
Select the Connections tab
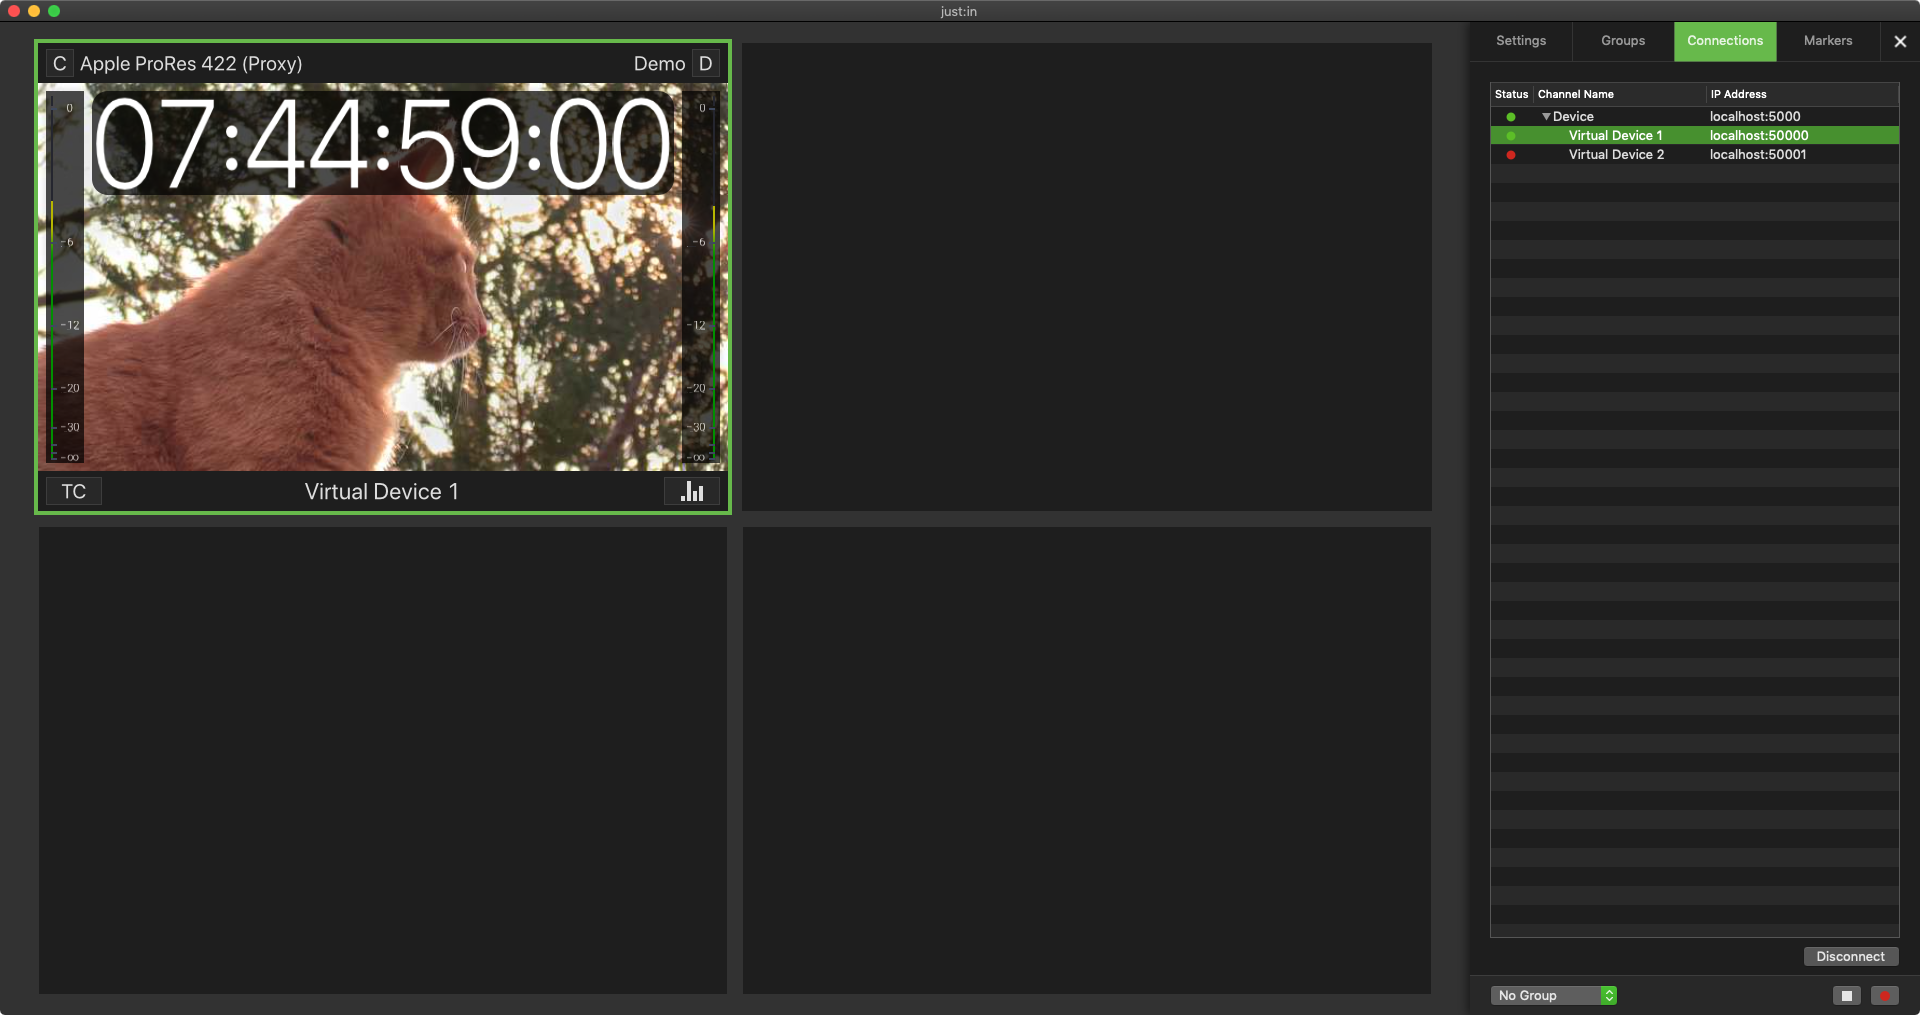pos(1725,41)
